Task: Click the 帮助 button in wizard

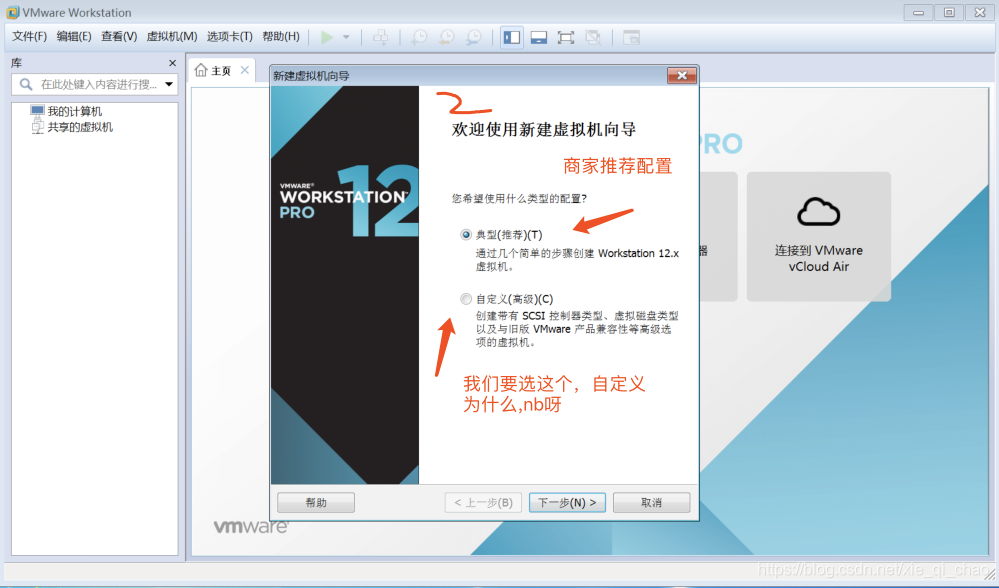Action: tap(315, 502)
